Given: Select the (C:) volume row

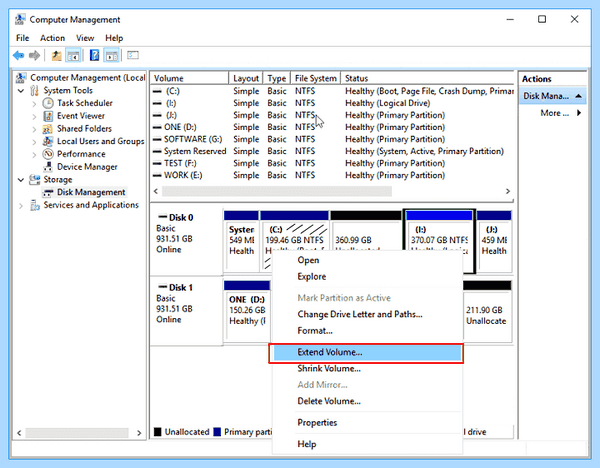Looking at the screenshot, I should pyautogui.click(x=332, y=91).
